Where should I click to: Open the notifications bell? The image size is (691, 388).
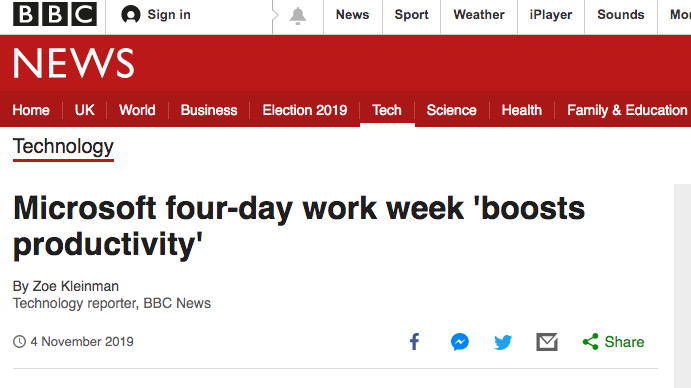[x=298, y=16]
